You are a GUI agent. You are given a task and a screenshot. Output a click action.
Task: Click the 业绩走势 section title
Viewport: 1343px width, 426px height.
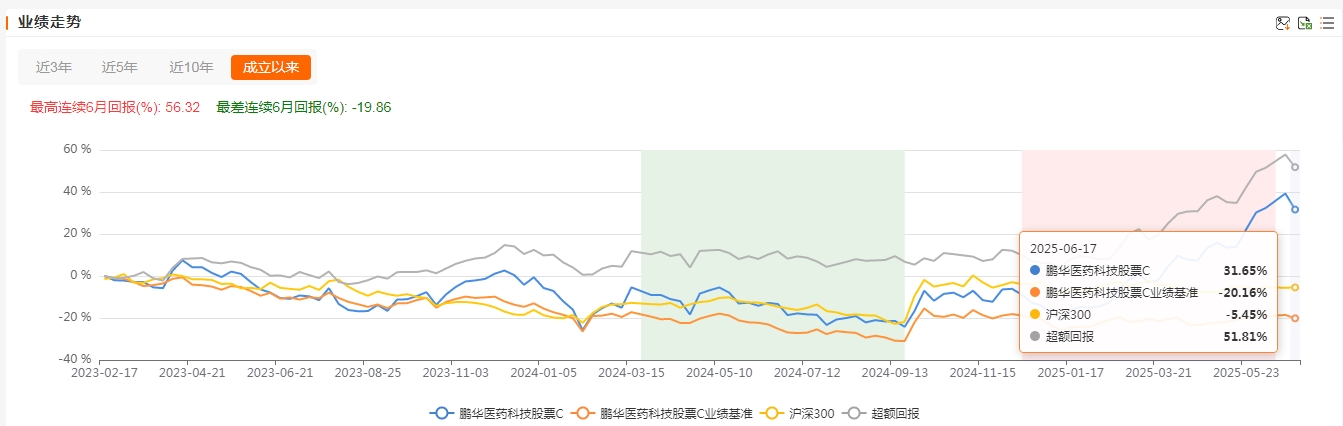point(46,21)
